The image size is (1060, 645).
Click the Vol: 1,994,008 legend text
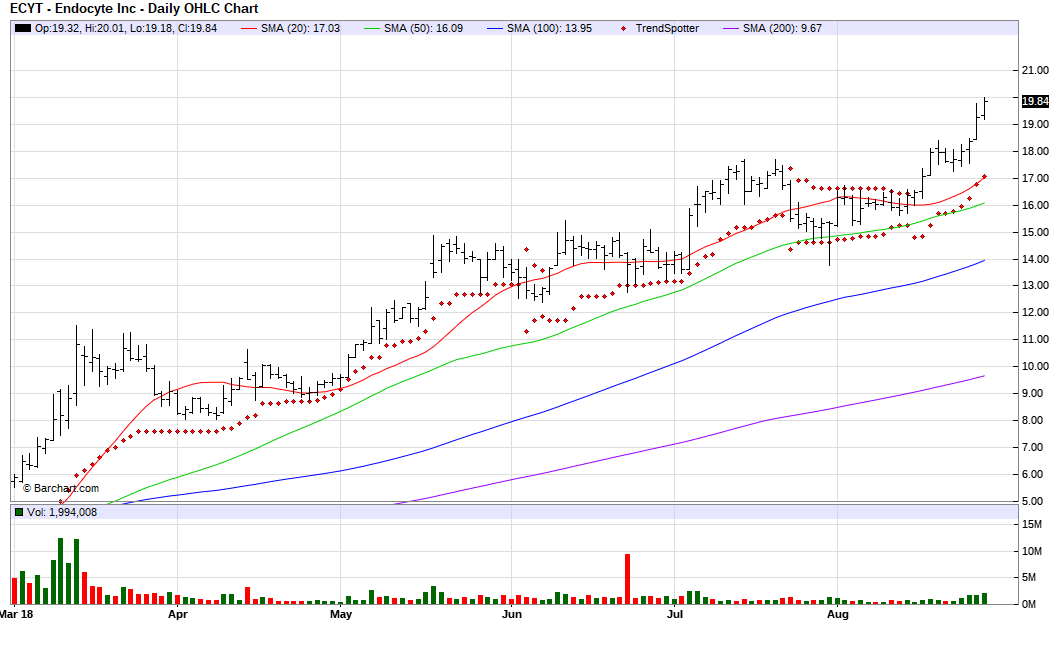62,512
